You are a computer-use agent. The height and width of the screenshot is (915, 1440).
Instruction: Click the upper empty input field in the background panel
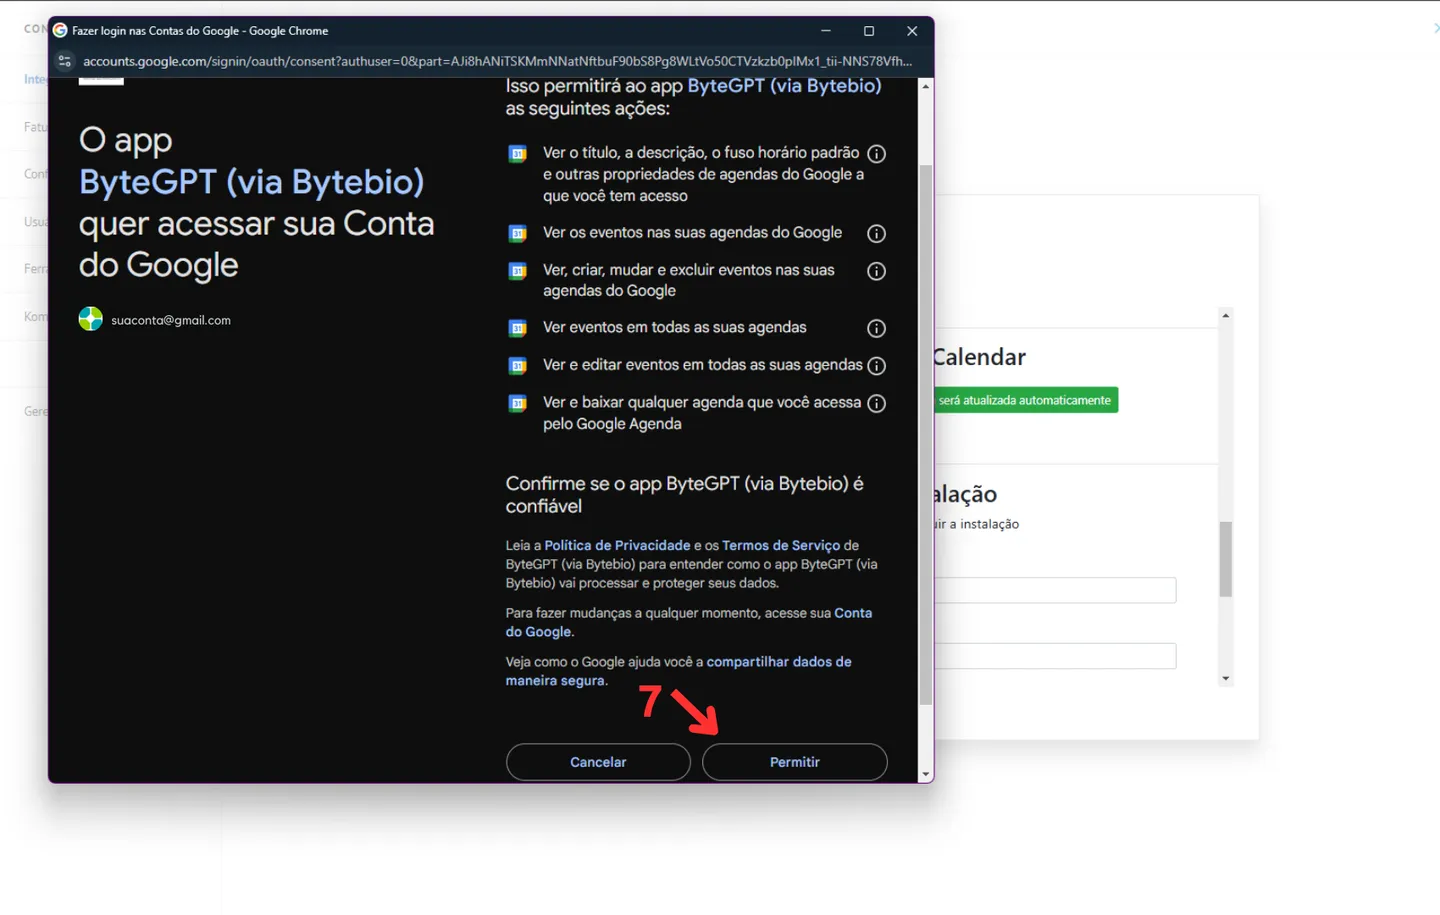[1055, 590]
